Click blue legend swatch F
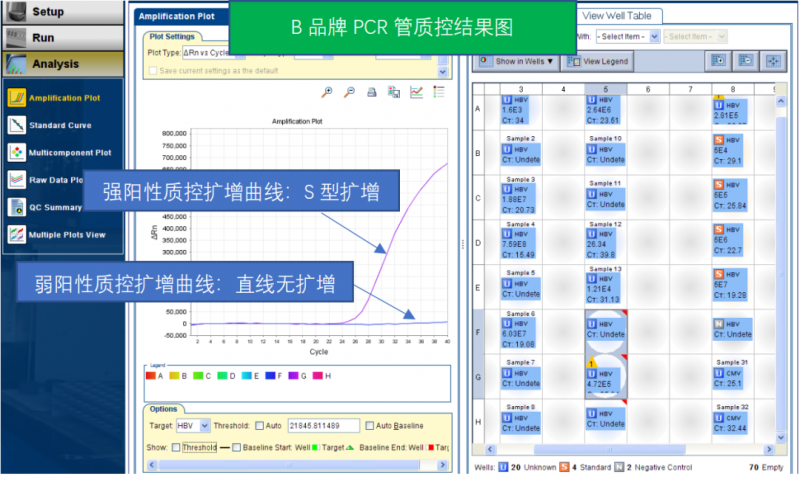This screenshot has width=800, height=477. (270, 376)
